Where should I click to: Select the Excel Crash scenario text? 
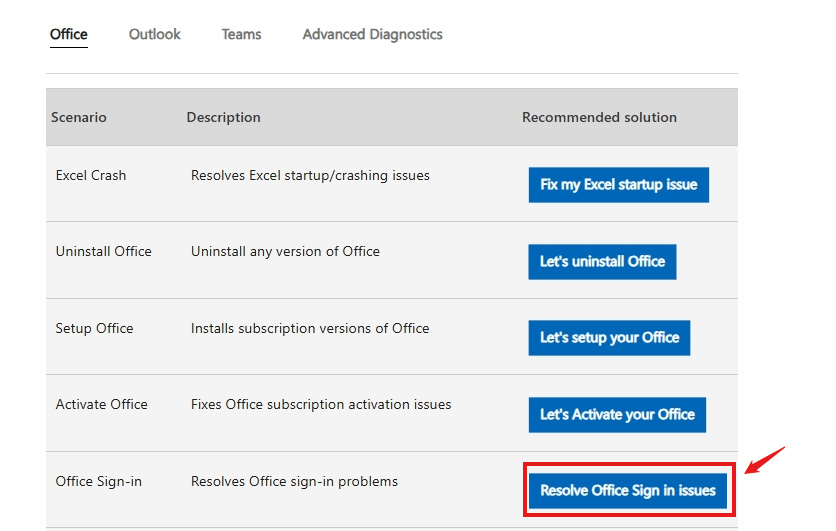point(91,175)
